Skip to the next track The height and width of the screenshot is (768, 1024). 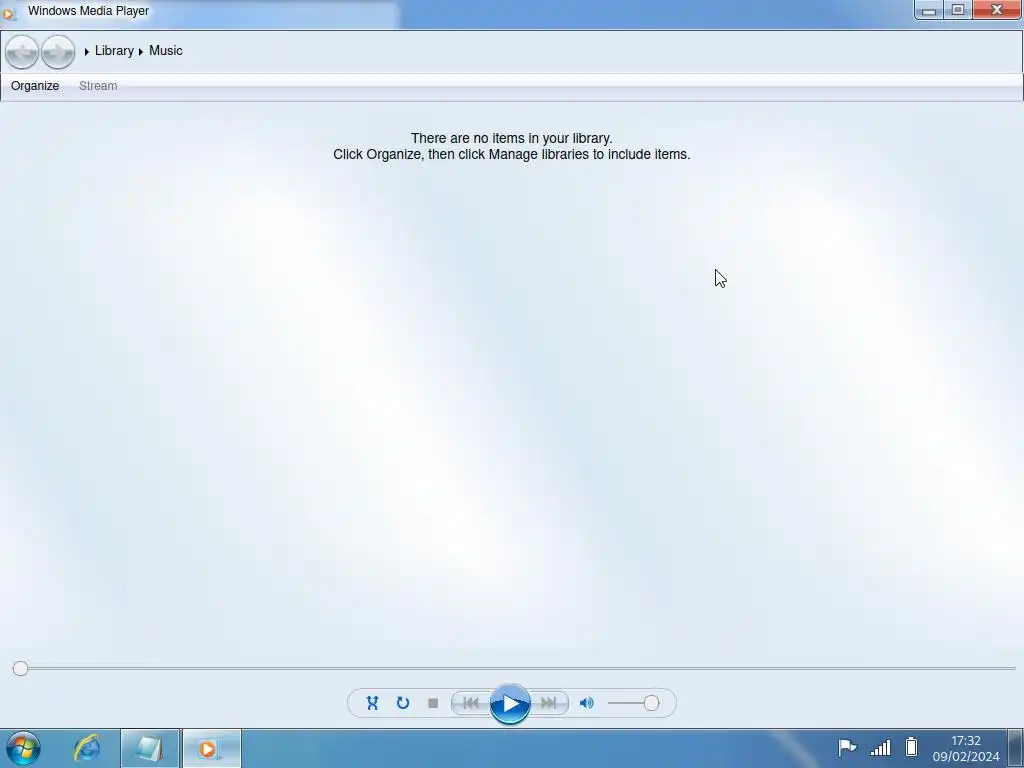point(549,703)
